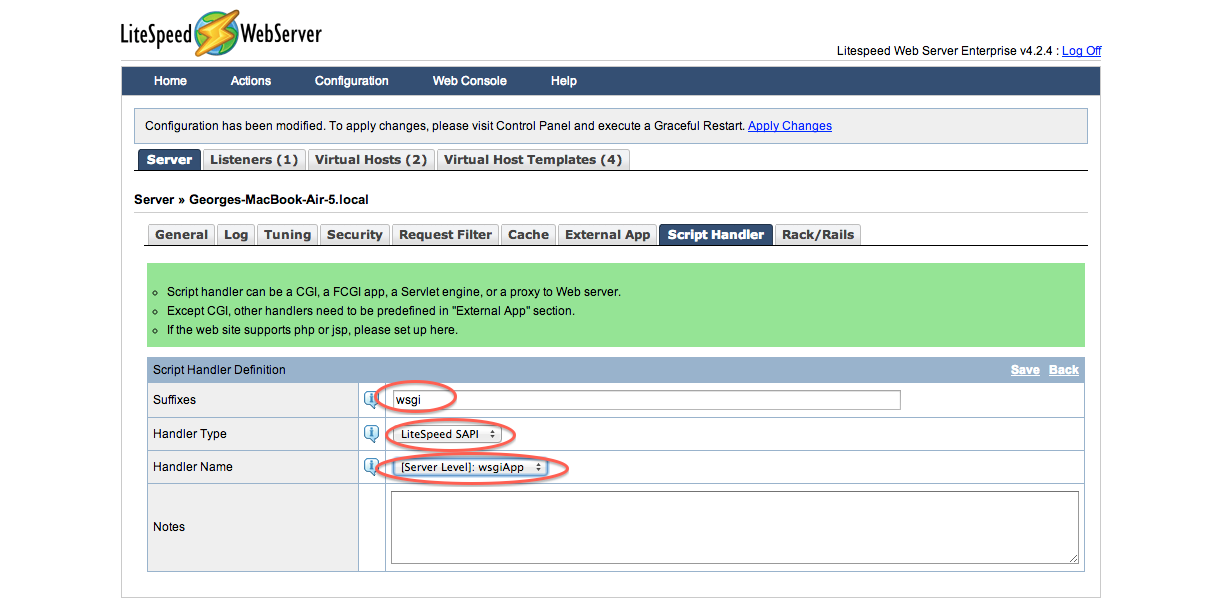Open the Cache sub-tab
The image size is (1222, 606).
pos(528,235)
